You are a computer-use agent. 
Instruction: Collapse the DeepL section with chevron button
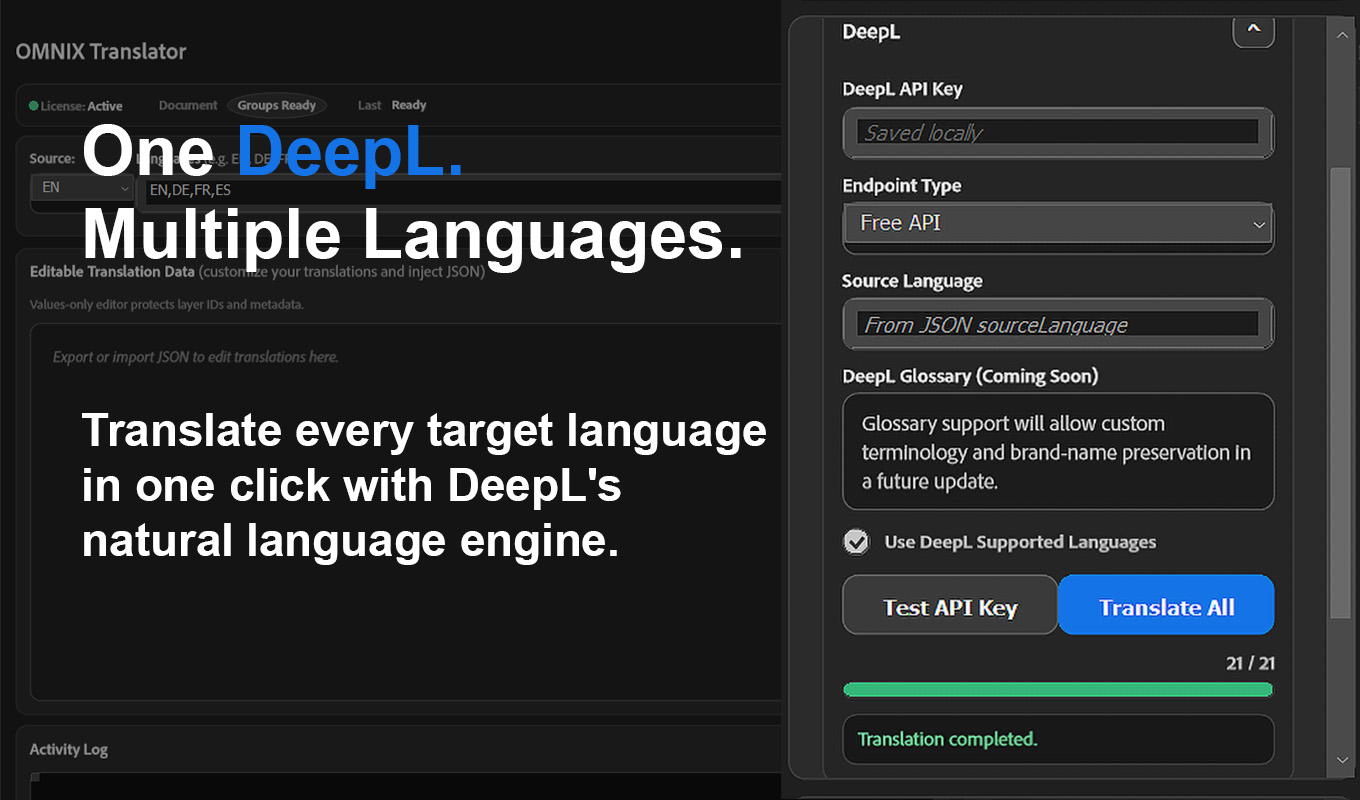1254,30
